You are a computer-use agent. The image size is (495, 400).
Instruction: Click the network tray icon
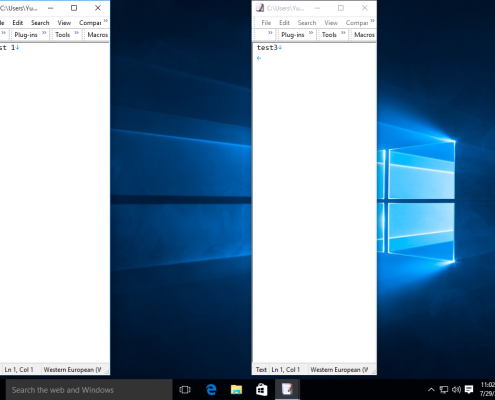(x=444, y=389)
